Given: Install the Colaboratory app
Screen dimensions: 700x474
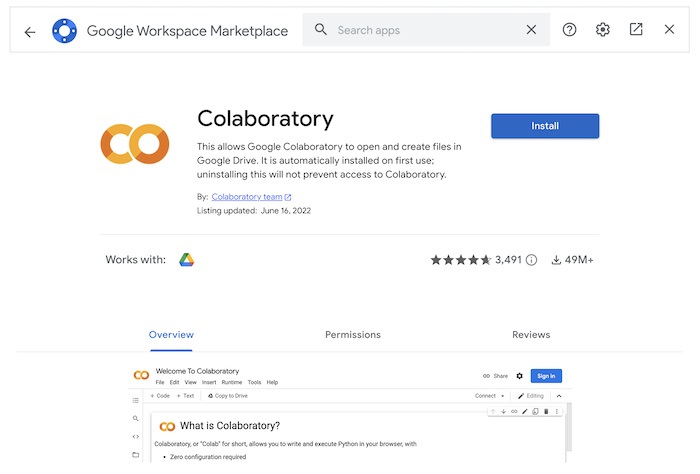Looking at the screenshot, I should pyautogui.click(x=545, y=126).
